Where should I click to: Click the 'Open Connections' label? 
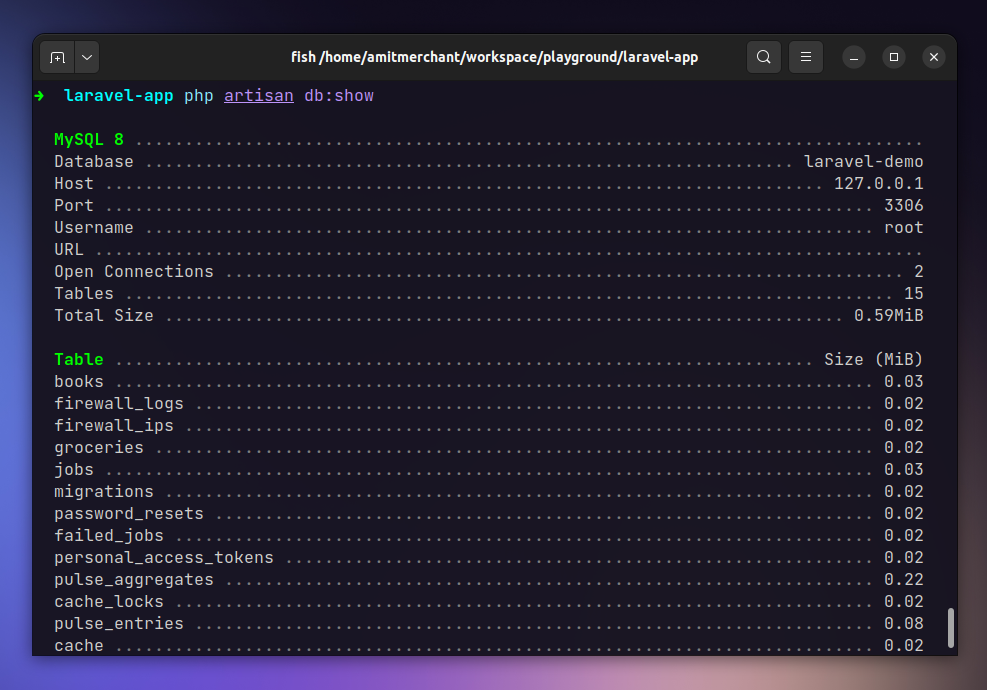click(133, 272)
